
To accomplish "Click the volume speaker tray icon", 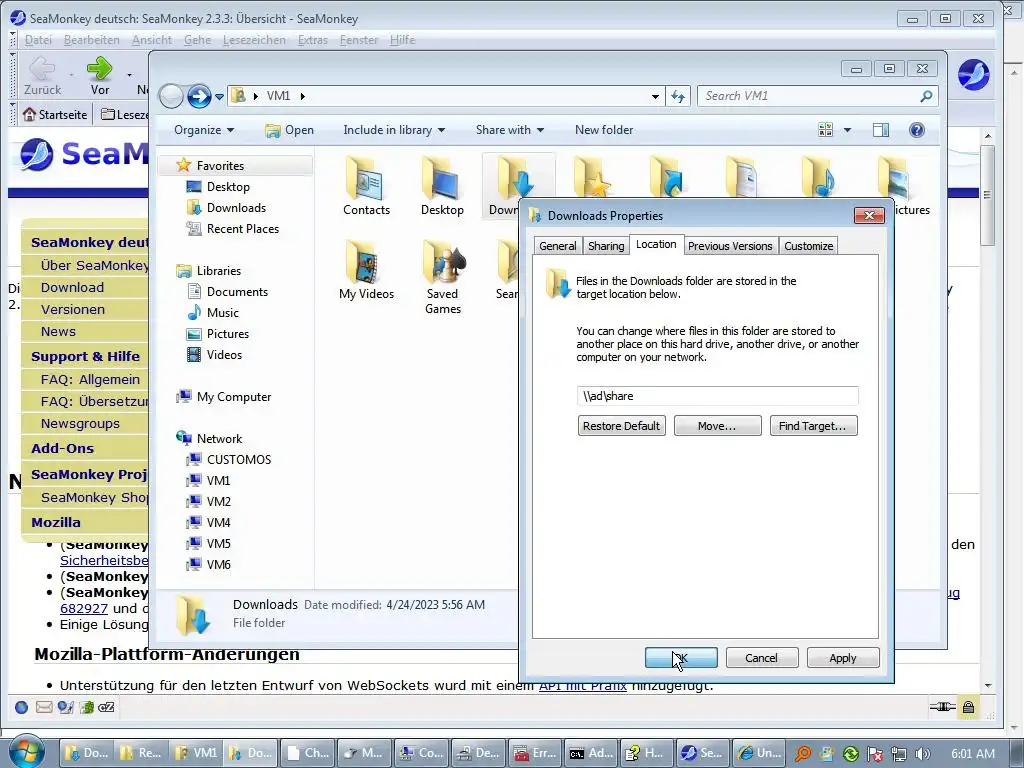I will 923,754.
